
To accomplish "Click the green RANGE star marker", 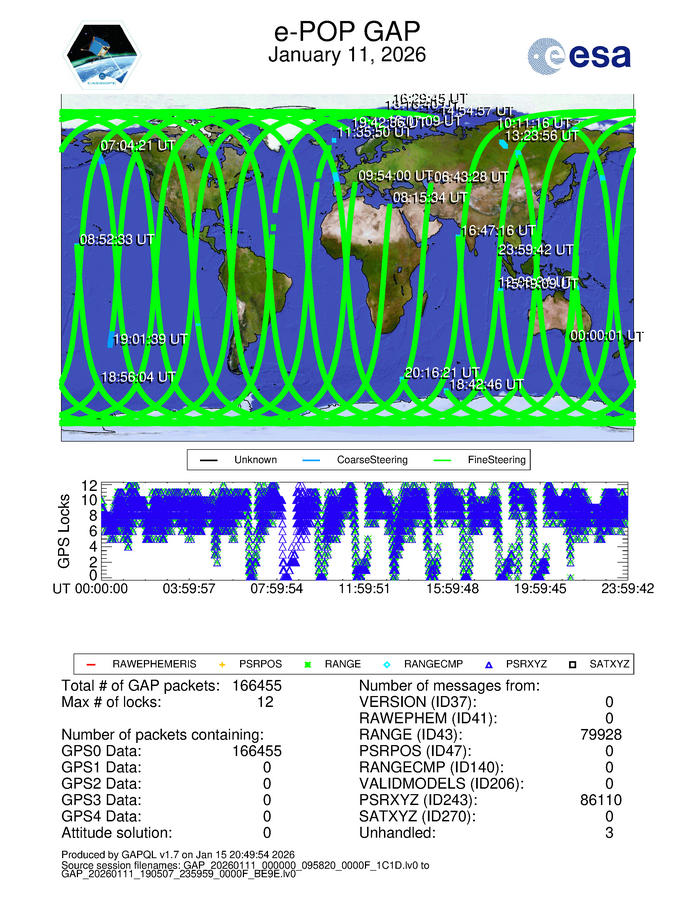I will point(309,664).
